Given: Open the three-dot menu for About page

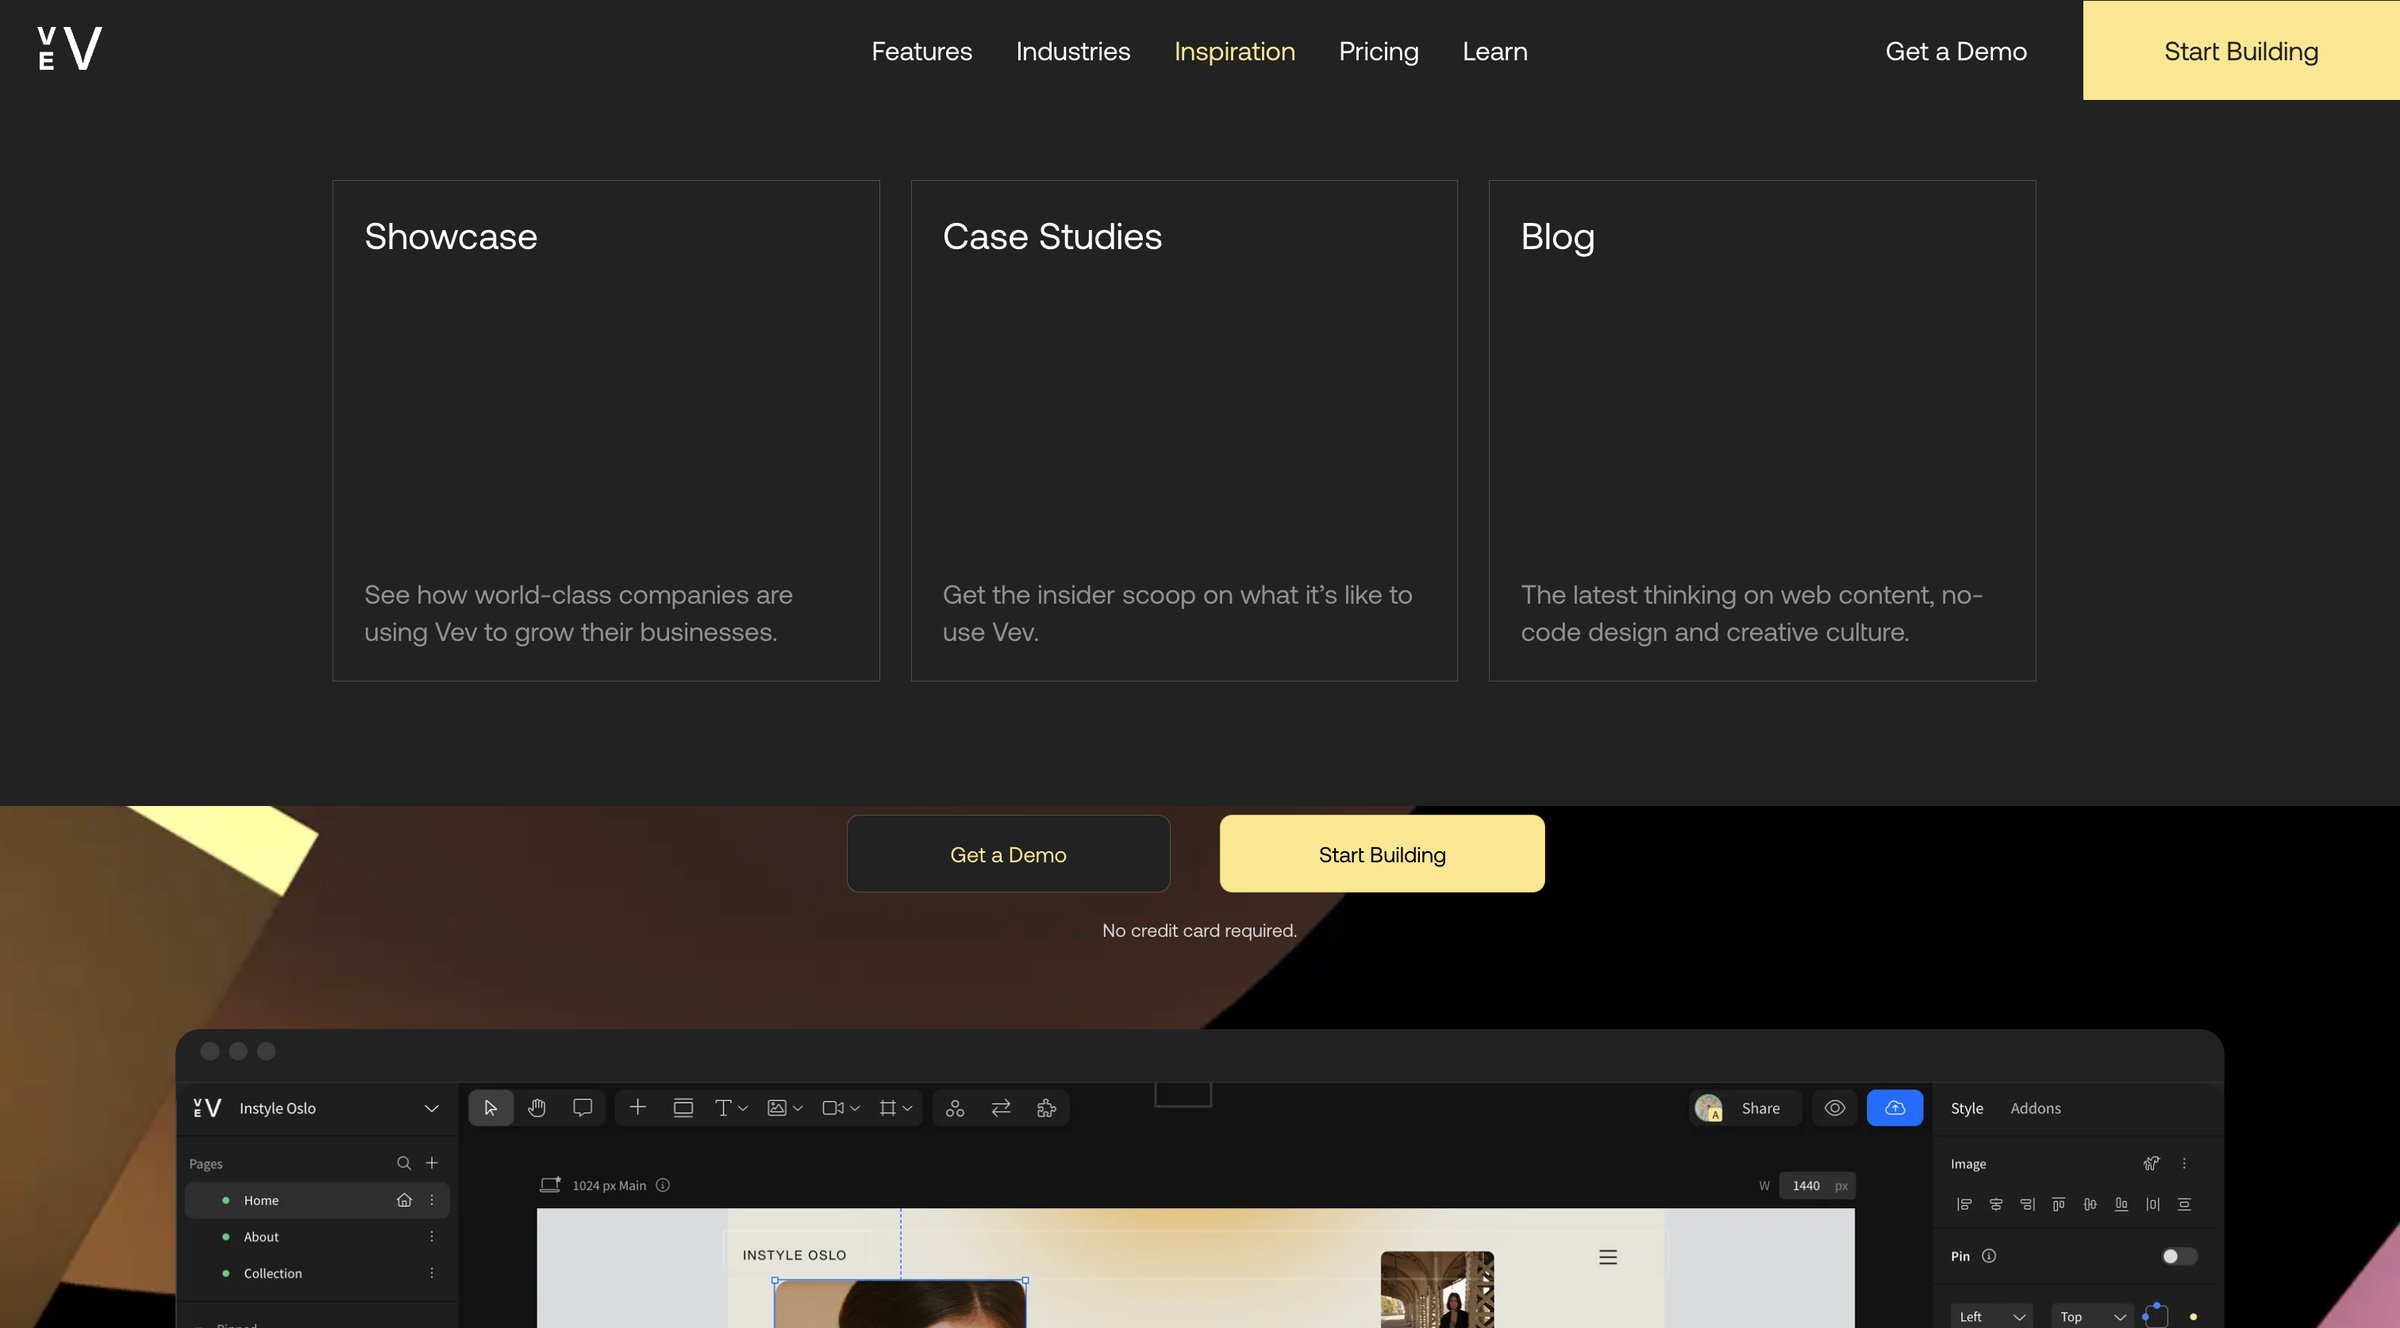Looking at the screenshot, I should point(432,1237).
